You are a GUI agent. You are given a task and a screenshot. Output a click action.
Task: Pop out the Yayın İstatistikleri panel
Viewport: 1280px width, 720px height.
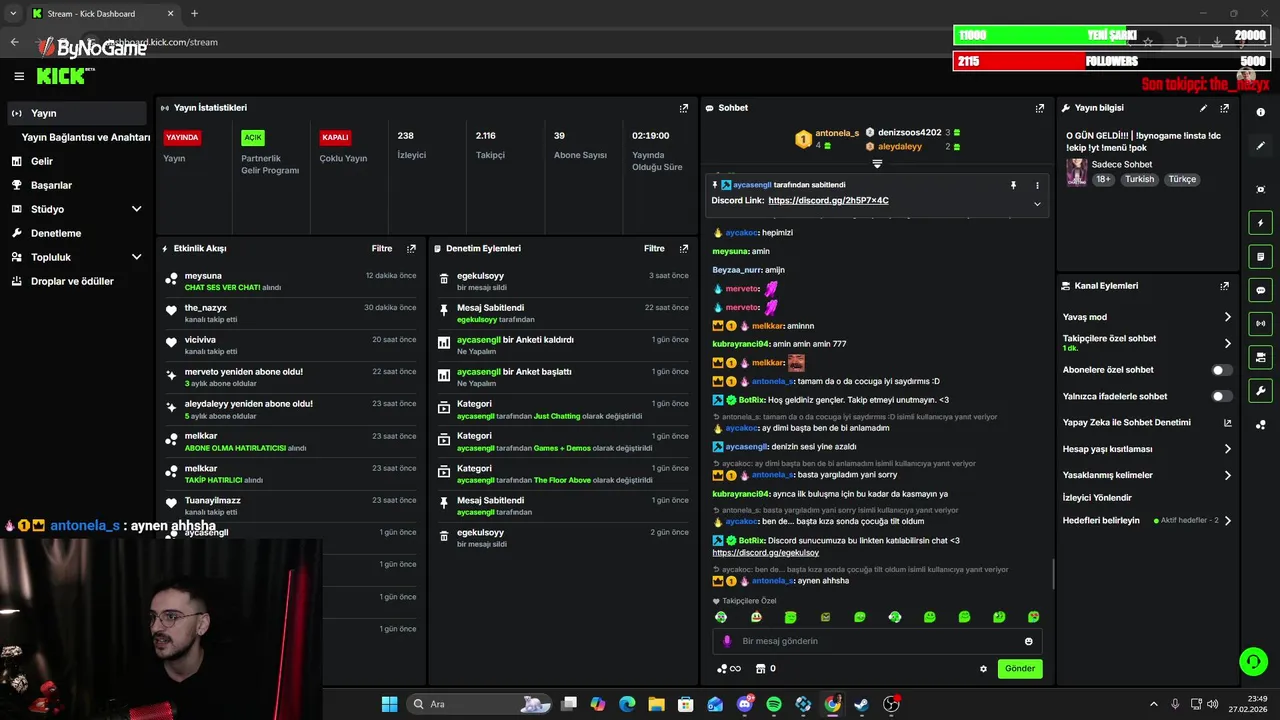[684, 108]
